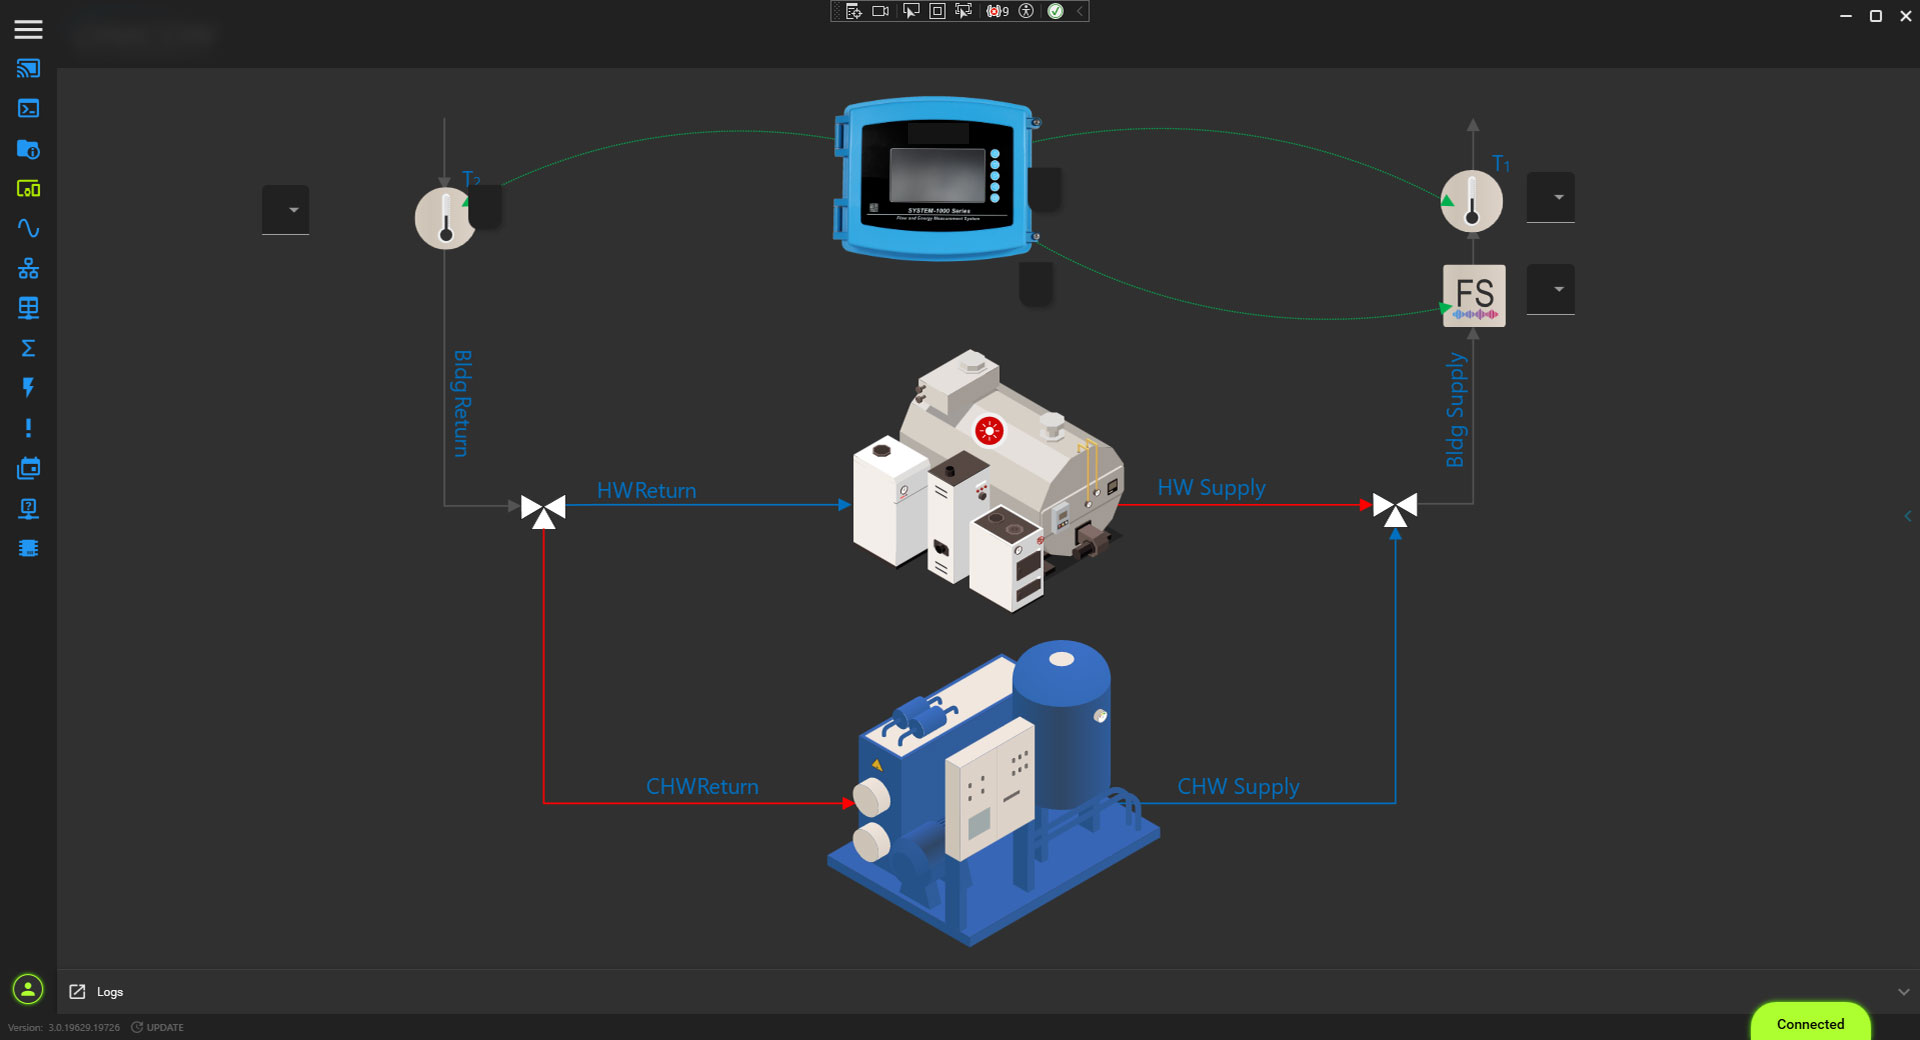The width and height of the screenshot is (1920, 1040).
Task: Open the exclamation alerts icon
Action: (28, 428)
